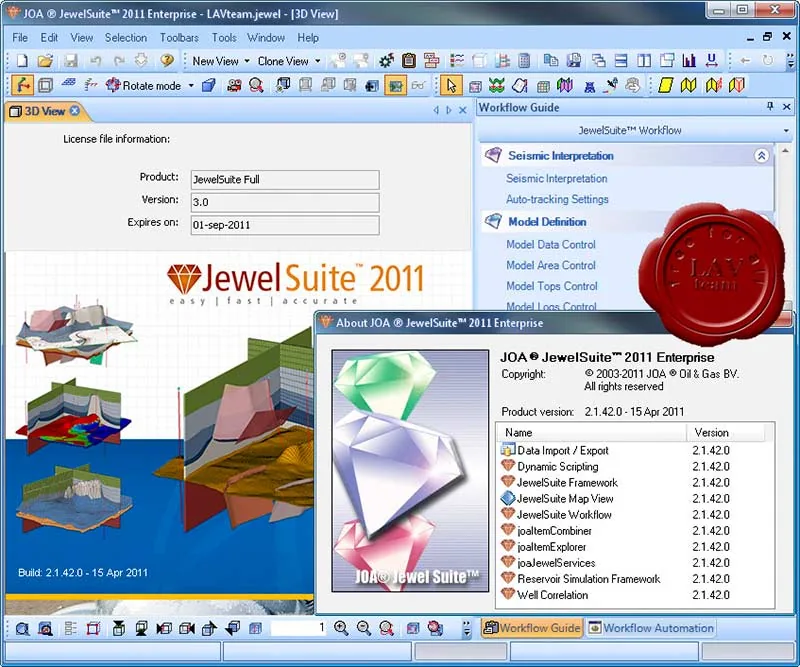The height and width of the screenshot is (667, 800).
Task: Click the Name column header in About dialog
Action: (592, 433)
